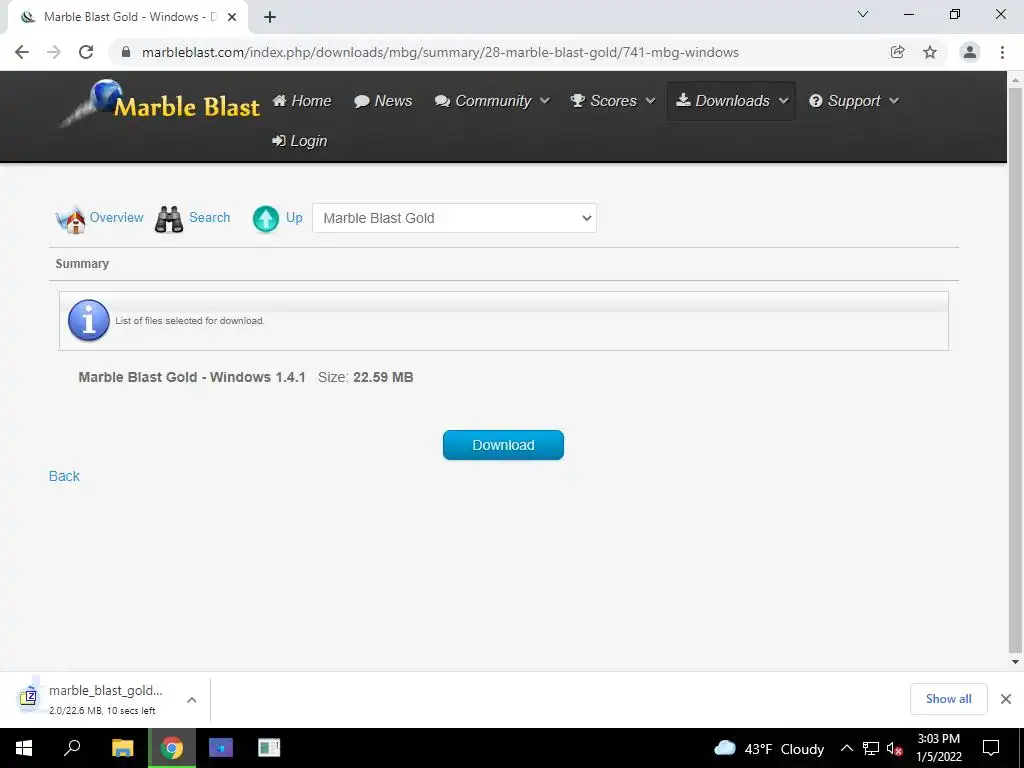Open the purple app icon in the taskbar
The height and width of the screenshot is (768, 1024).
click(221, 748)
